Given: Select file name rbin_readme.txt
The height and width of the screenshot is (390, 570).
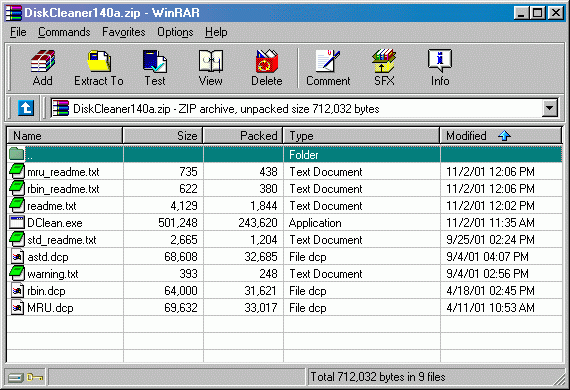Looking at the screenshot, I should point(63,189).
